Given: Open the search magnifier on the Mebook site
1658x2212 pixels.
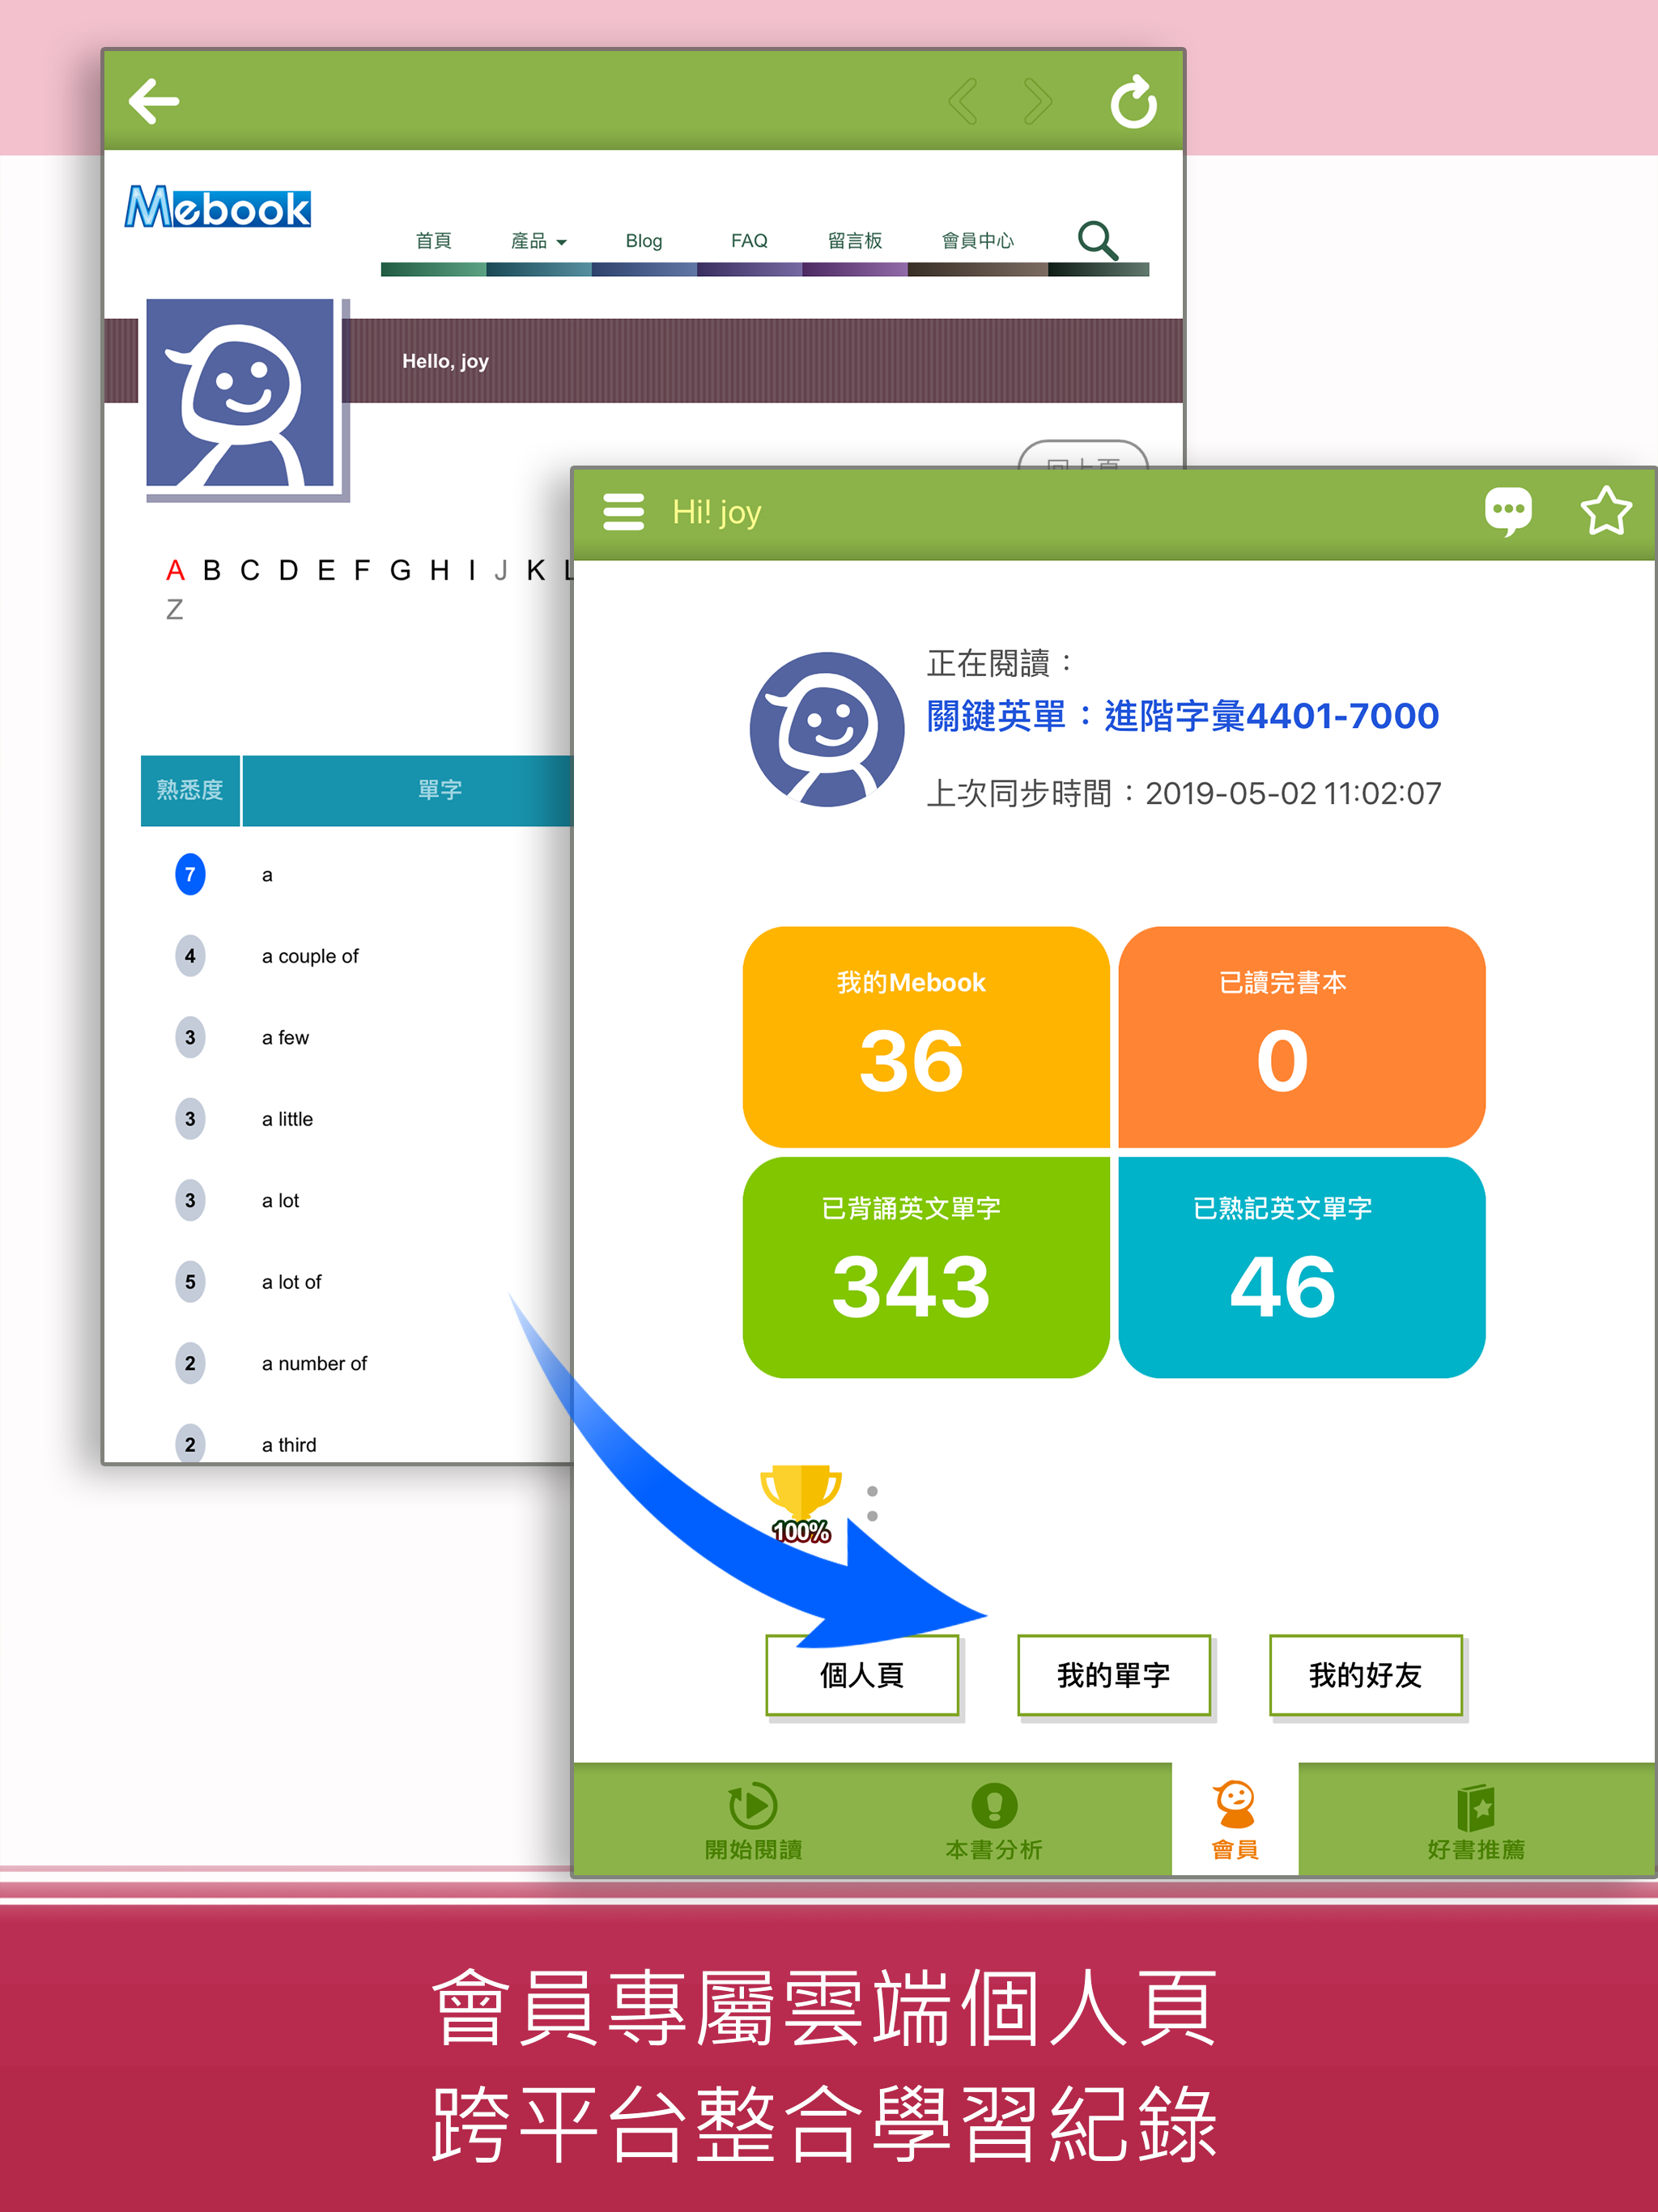Looking at the screenshot, I should 1097,240.
